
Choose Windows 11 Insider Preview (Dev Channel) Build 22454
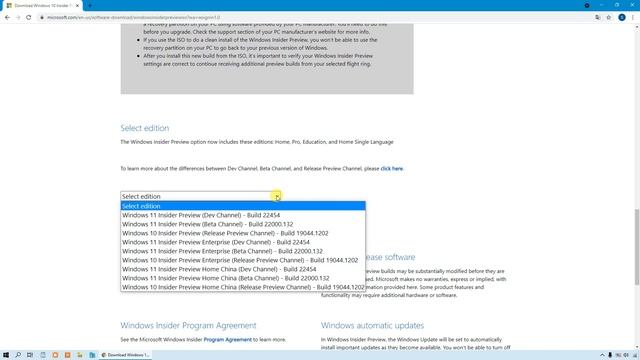(243, 215)
